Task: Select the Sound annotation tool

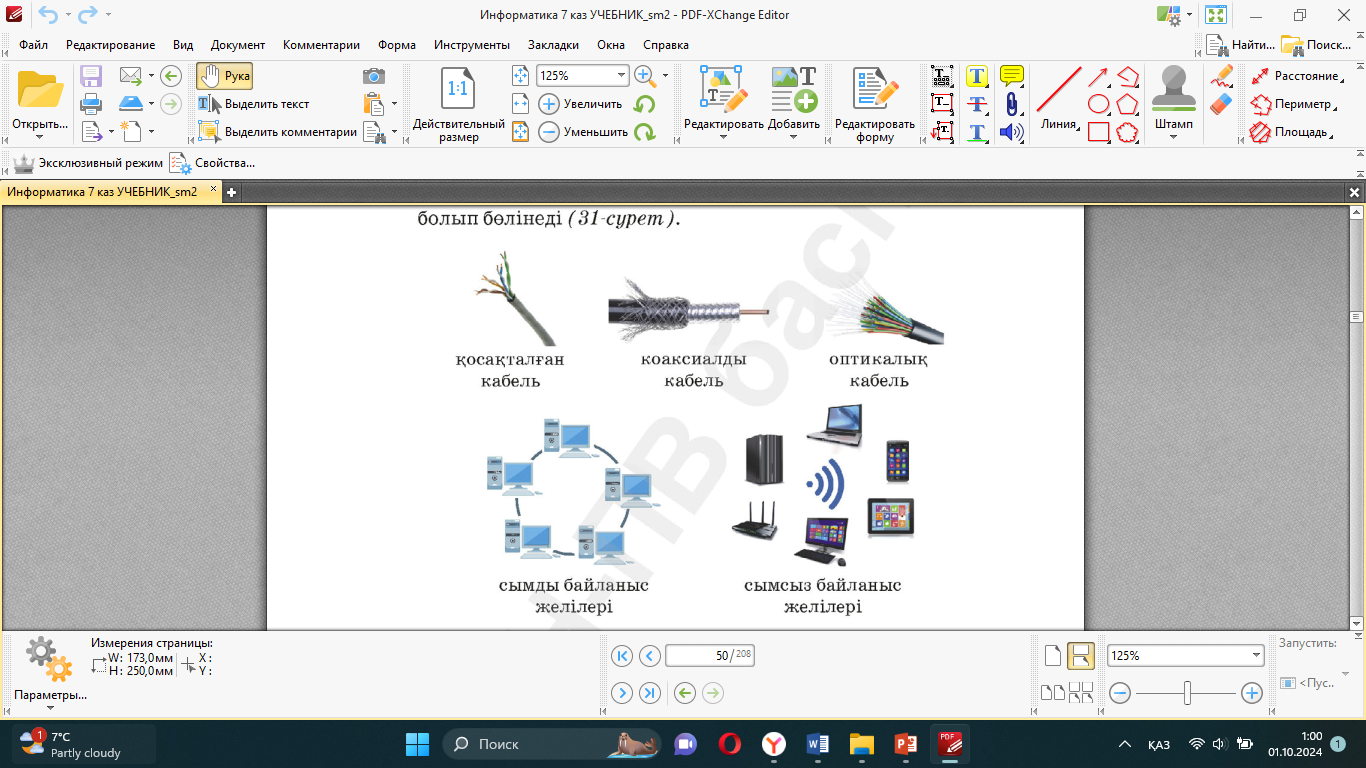Action: pos(1012,132)
